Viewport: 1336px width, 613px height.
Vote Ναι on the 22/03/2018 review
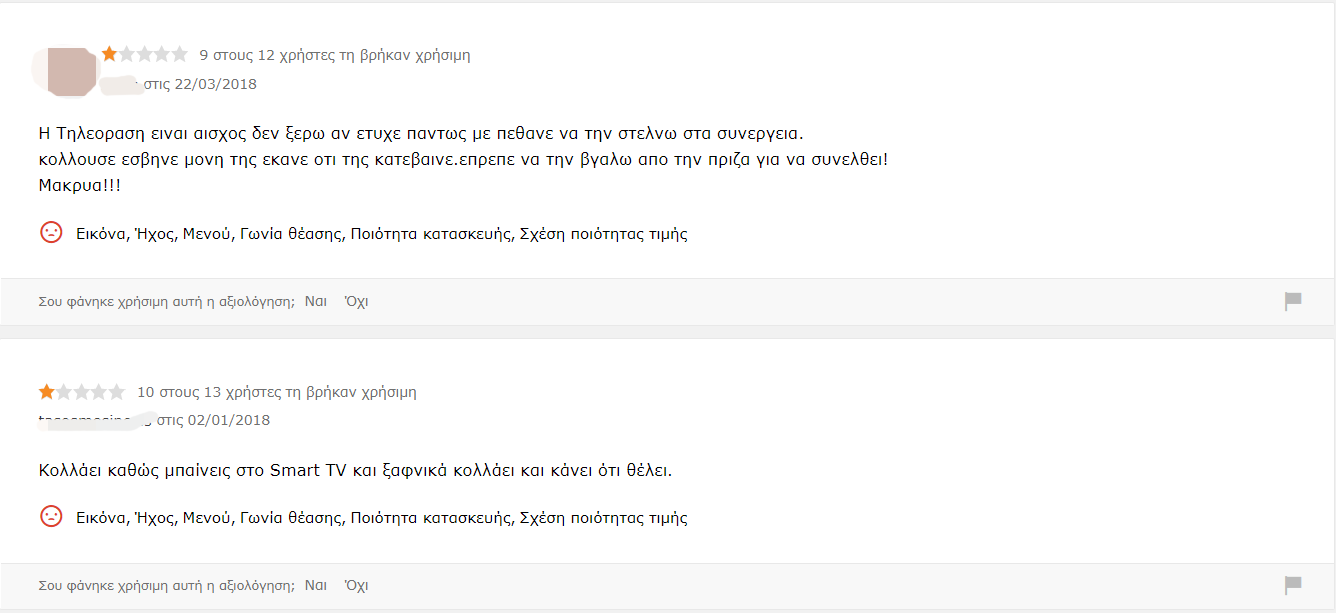pyautogui.click(x=316, y=301)
